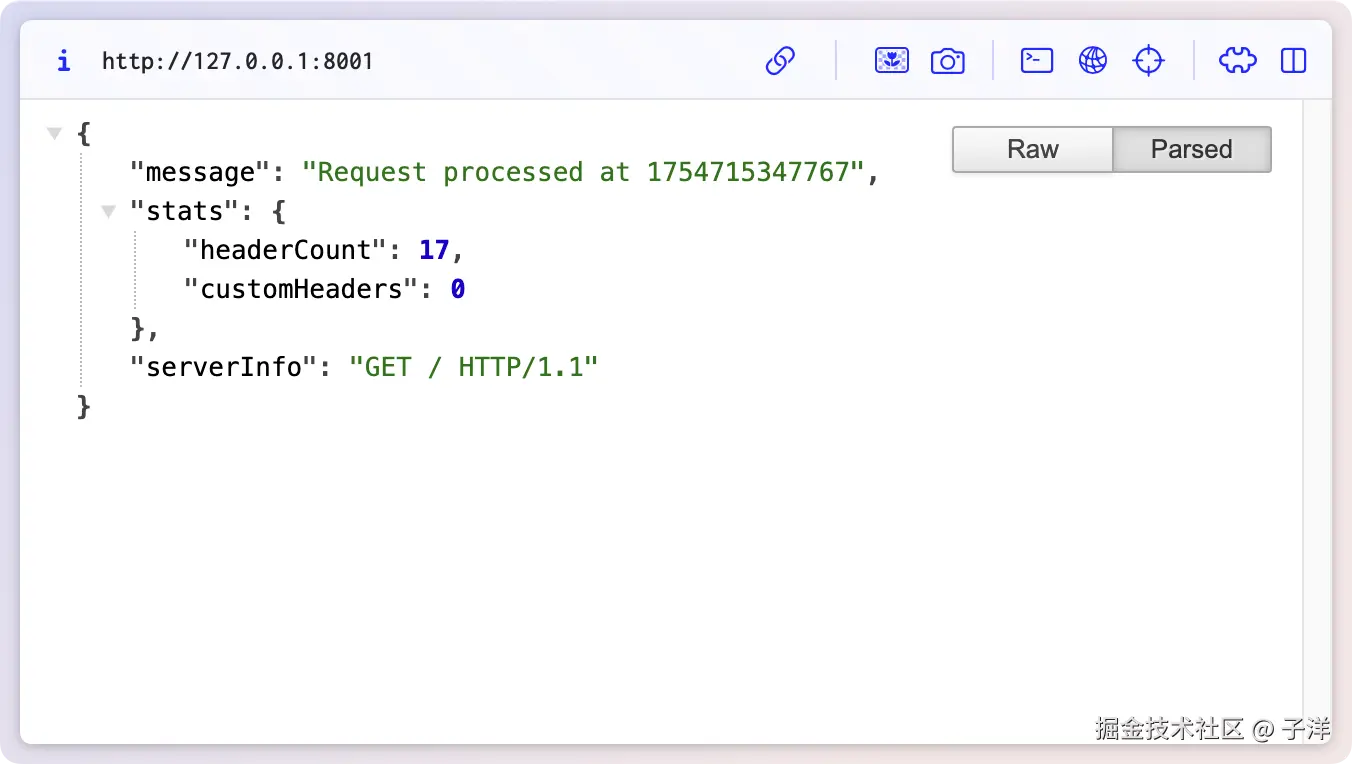The width and height of the screenshot is (1352, 764).
Task: Click the globe network icon
Action: click(1093, 61)
